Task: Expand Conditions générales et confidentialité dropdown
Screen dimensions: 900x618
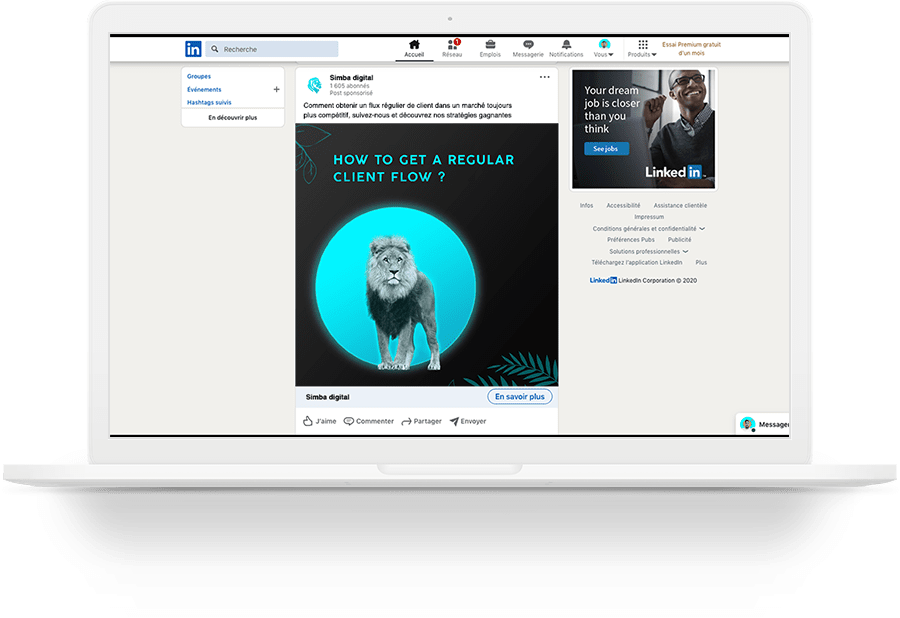Action: (x=649, y=228)
